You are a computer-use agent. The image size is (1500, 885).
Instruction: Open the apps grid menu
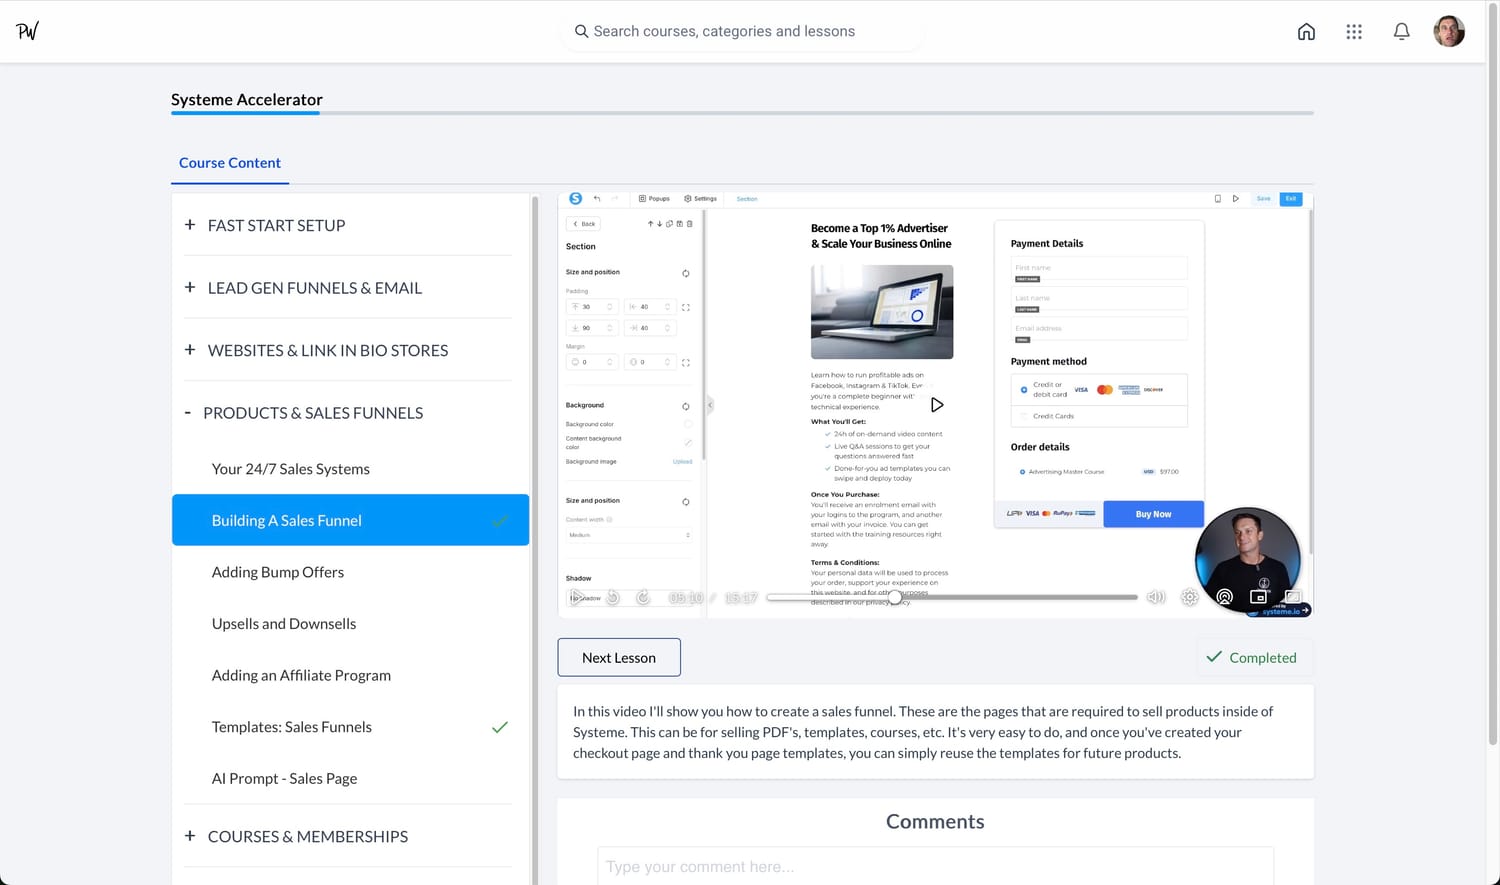(1354, 31)
